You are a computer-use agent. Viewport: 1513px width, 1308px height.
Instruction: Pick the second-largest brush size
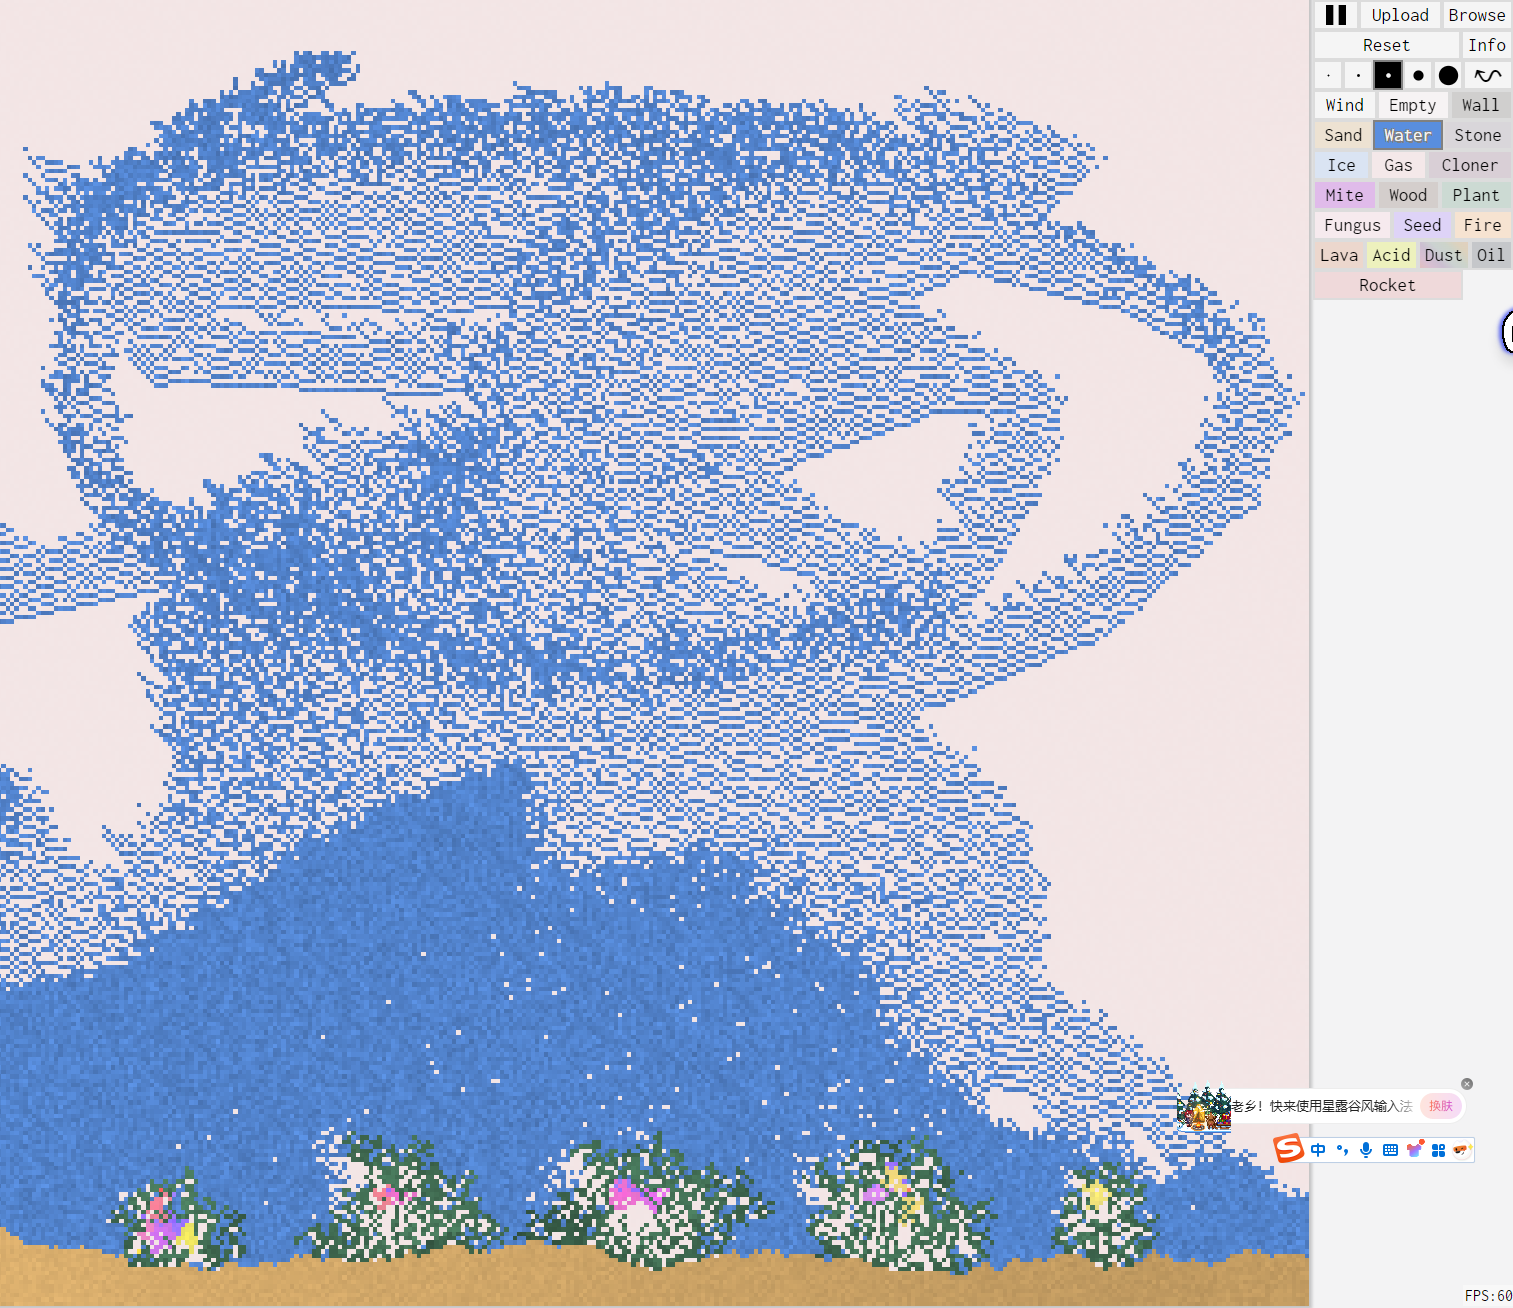[1418, 75]
